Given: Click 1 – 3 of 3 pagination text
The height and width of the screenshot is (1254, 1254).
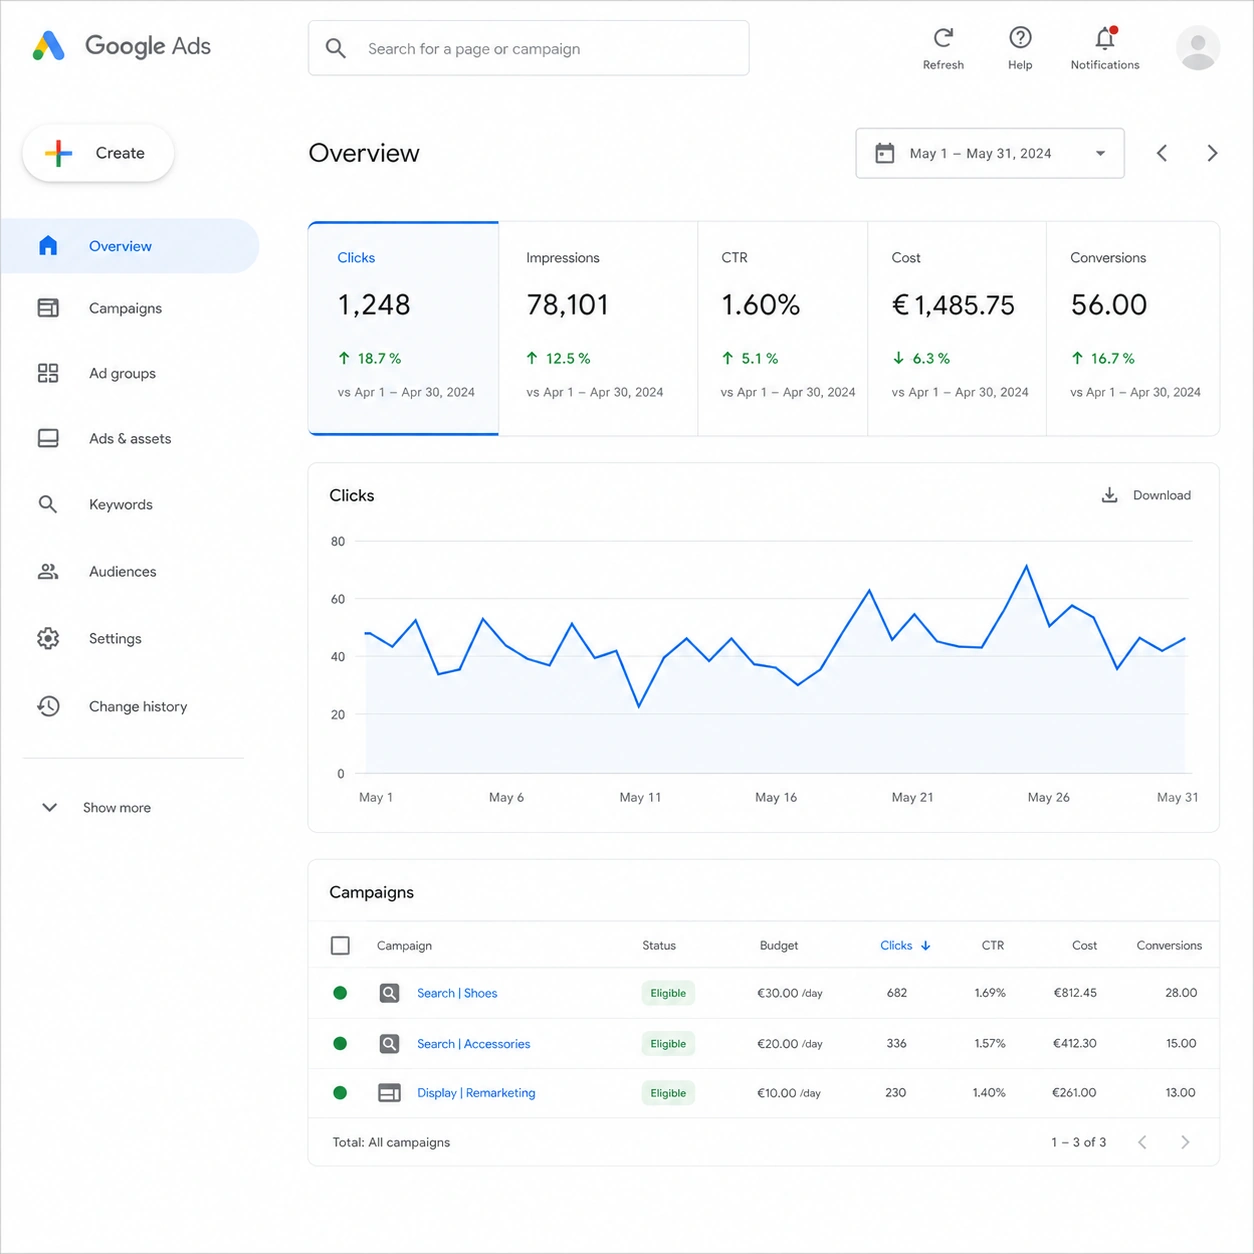Looking at the screenshot, I should click(x=1078, y=1142).
